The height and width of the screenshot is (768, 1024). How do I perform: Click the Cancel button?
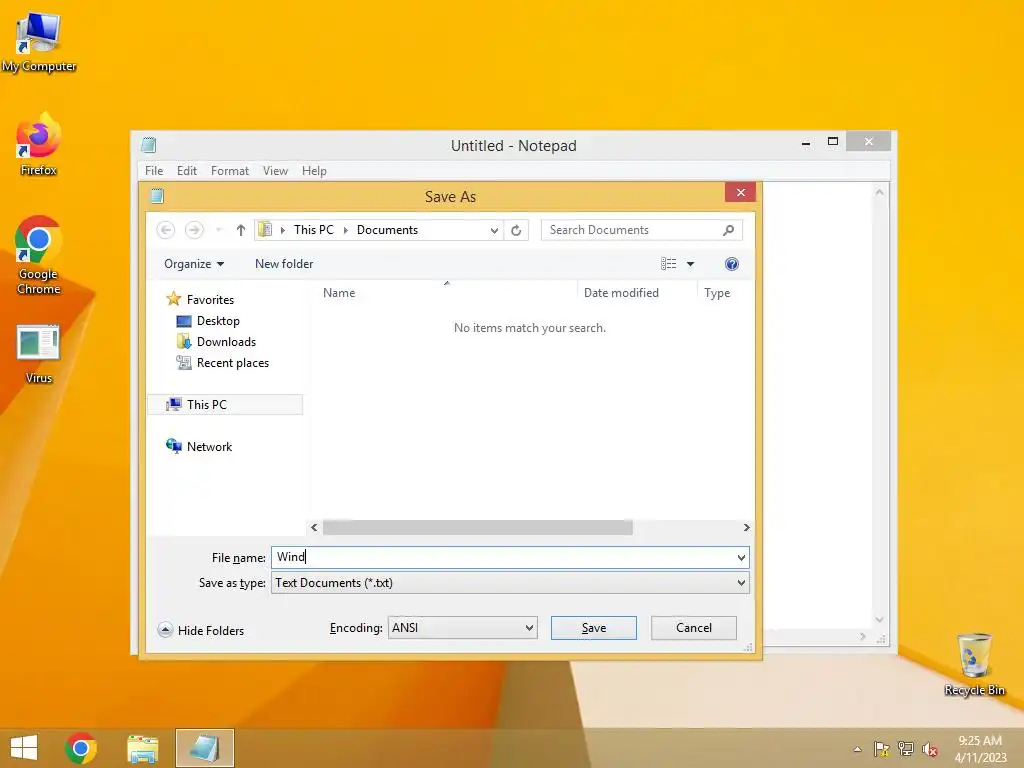[x=694, y=628]
